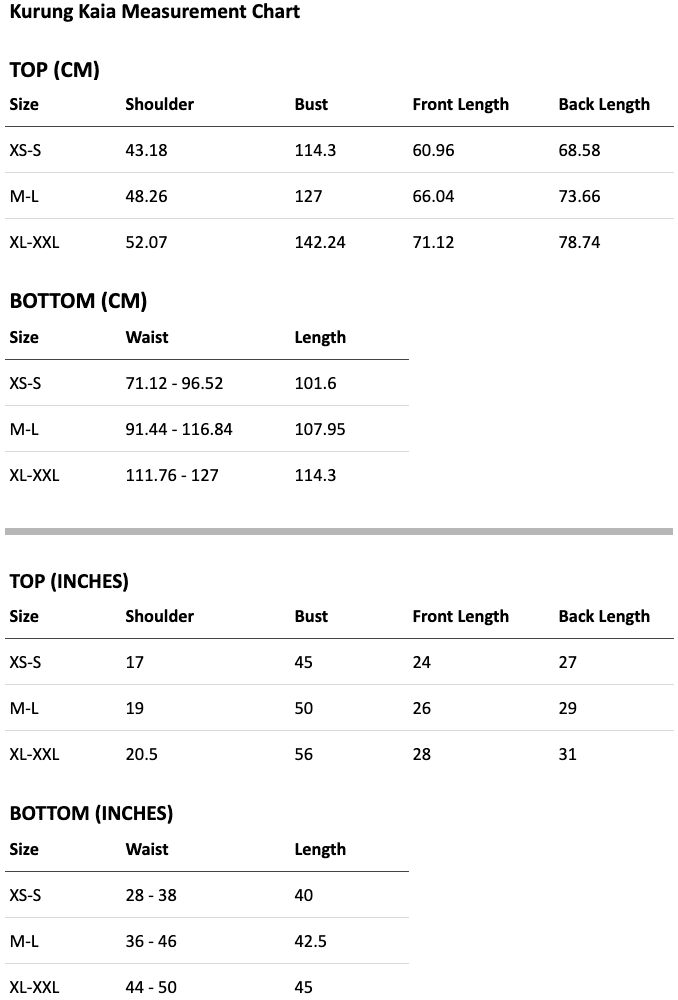Select the 60.96 front length value

[433, 151]
